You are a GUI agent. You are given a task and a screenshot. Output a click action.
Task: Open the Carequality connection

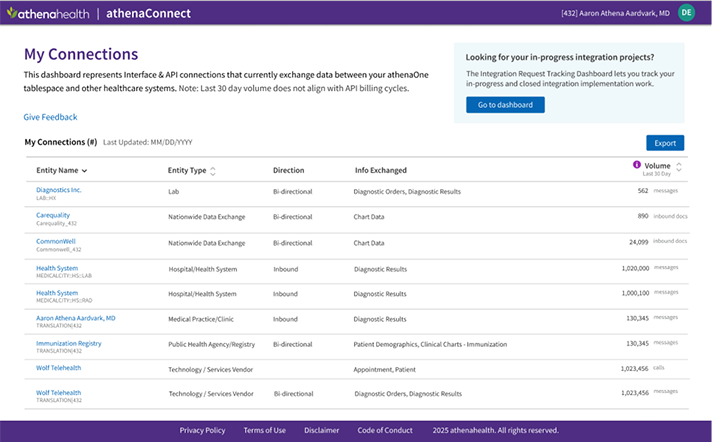pyautogui.click(x=53, y=215)
